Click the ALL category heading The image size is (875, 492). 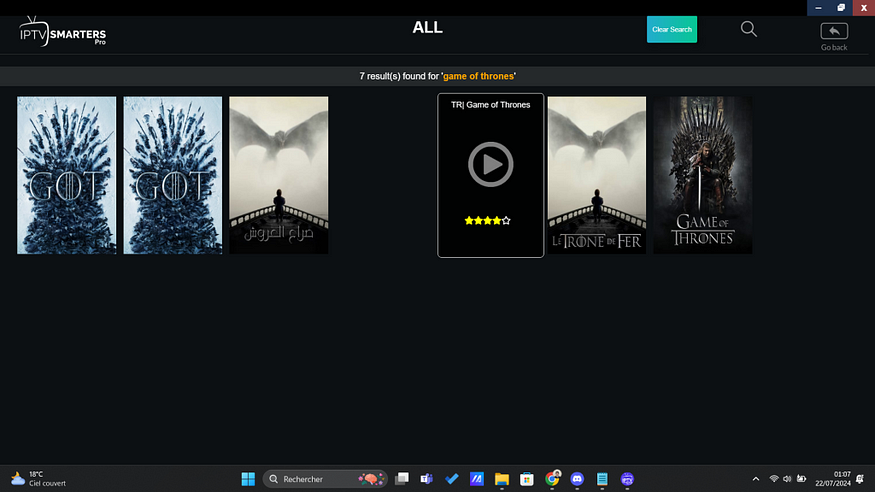[427, 27]
